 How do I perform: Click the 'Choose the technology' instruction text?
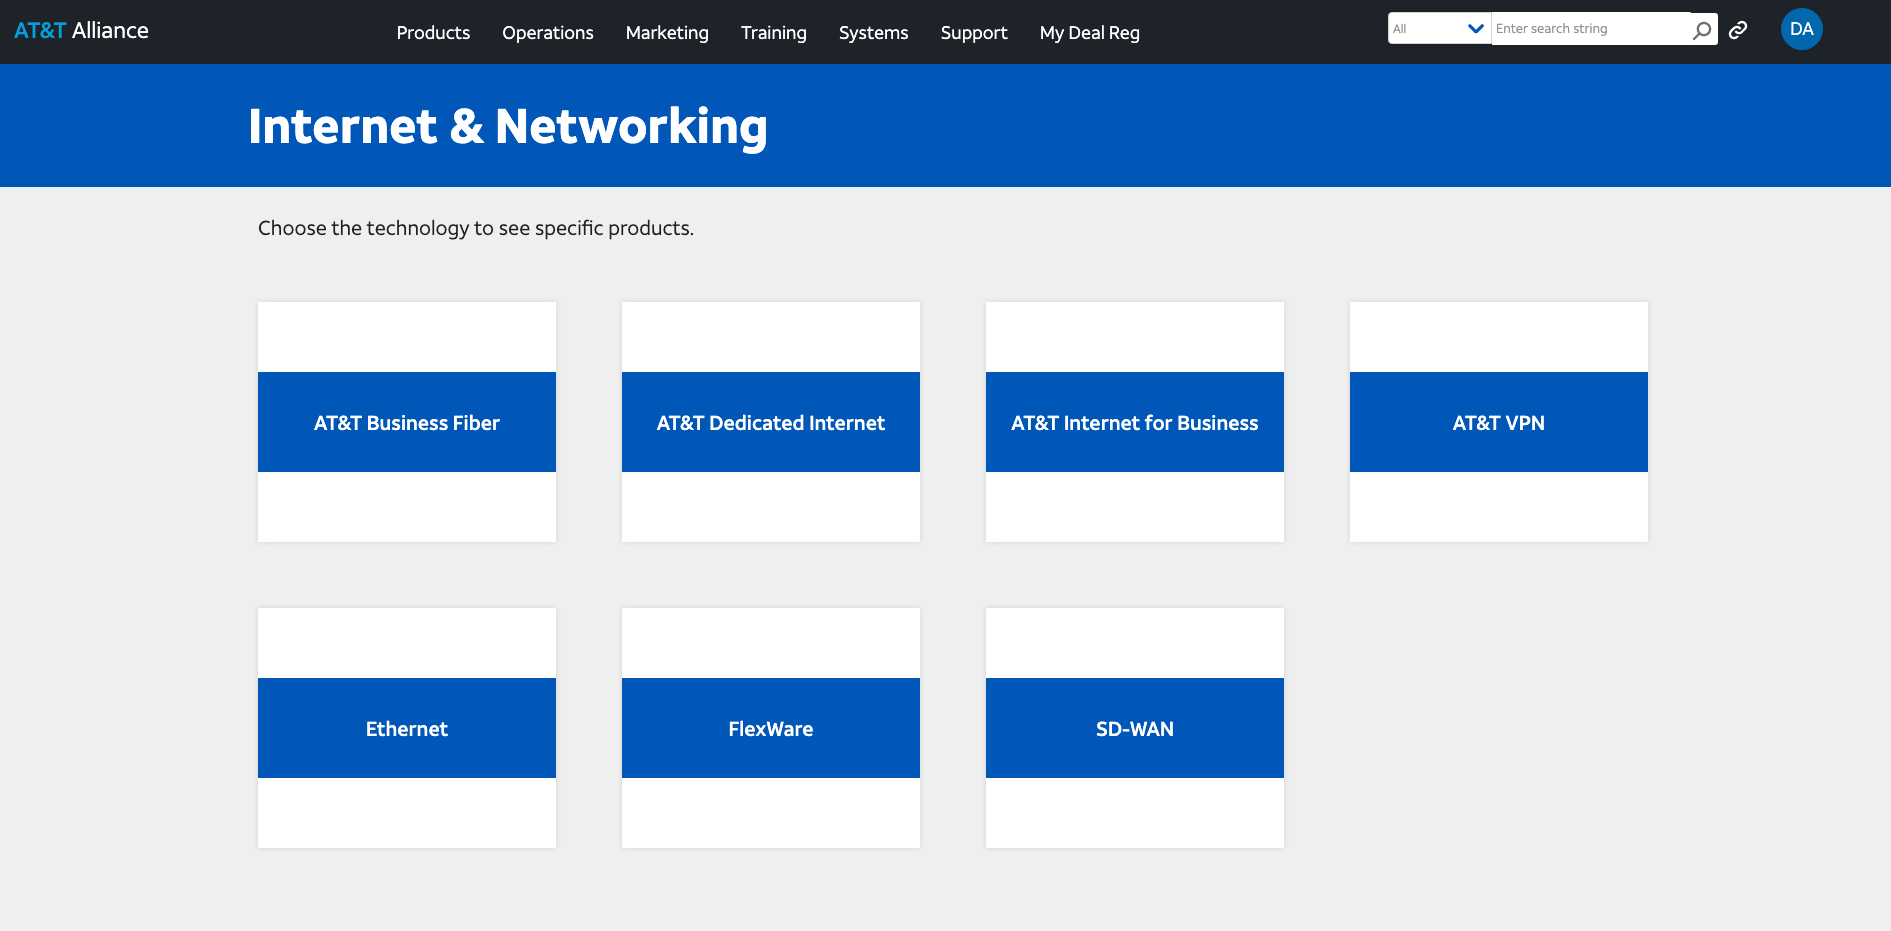pyautogui.click(x=476, y=228)
